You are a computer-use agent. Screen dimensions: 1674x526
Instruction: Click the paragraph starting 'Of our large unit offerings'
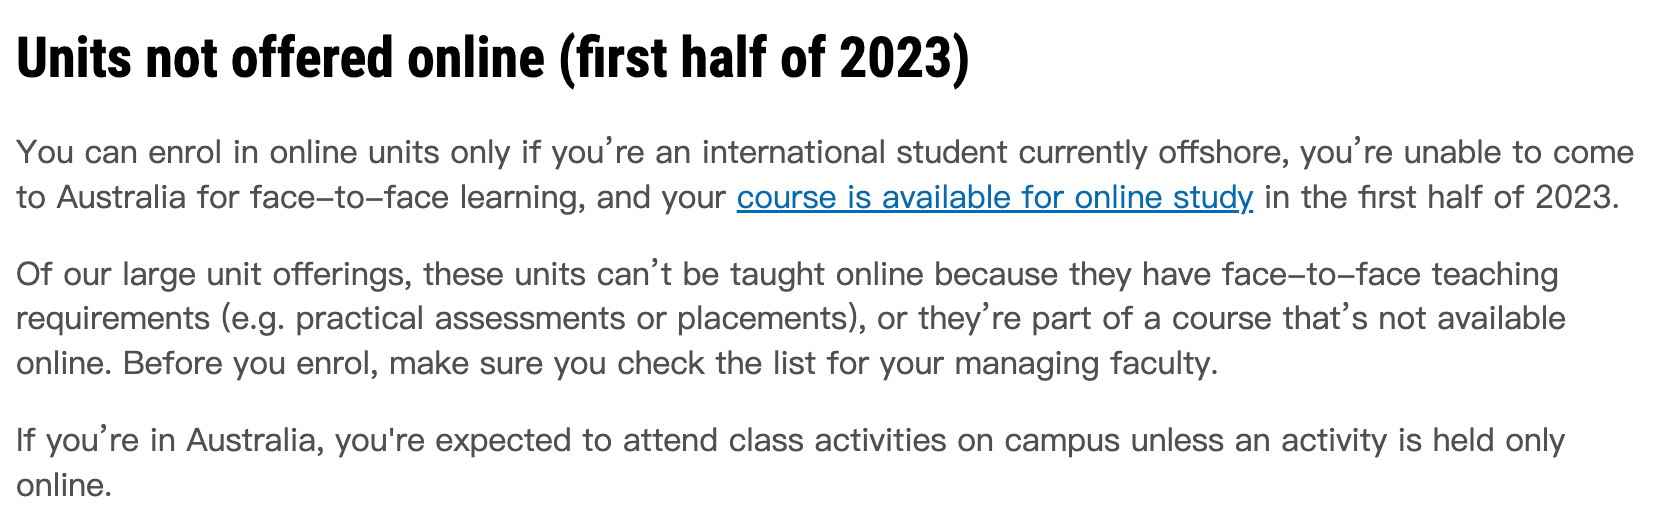(x=791, y=318)
